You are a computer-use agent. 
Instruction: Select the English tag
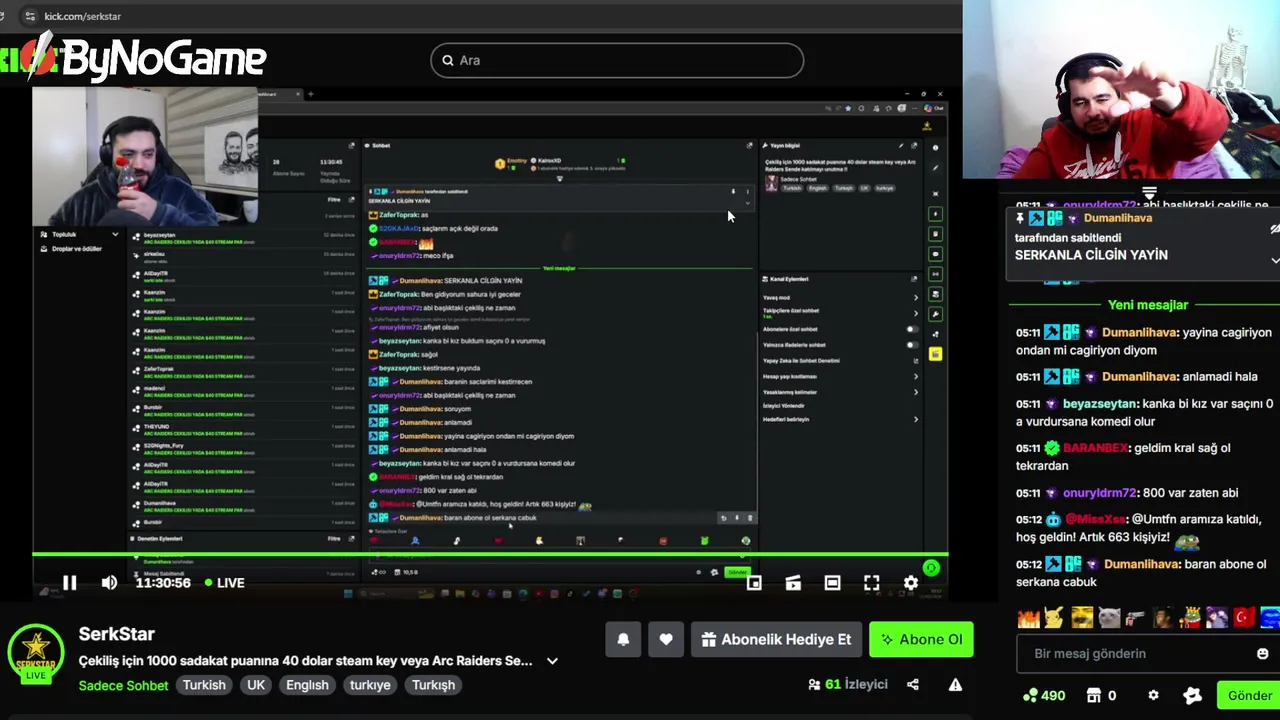pos(307,685)
